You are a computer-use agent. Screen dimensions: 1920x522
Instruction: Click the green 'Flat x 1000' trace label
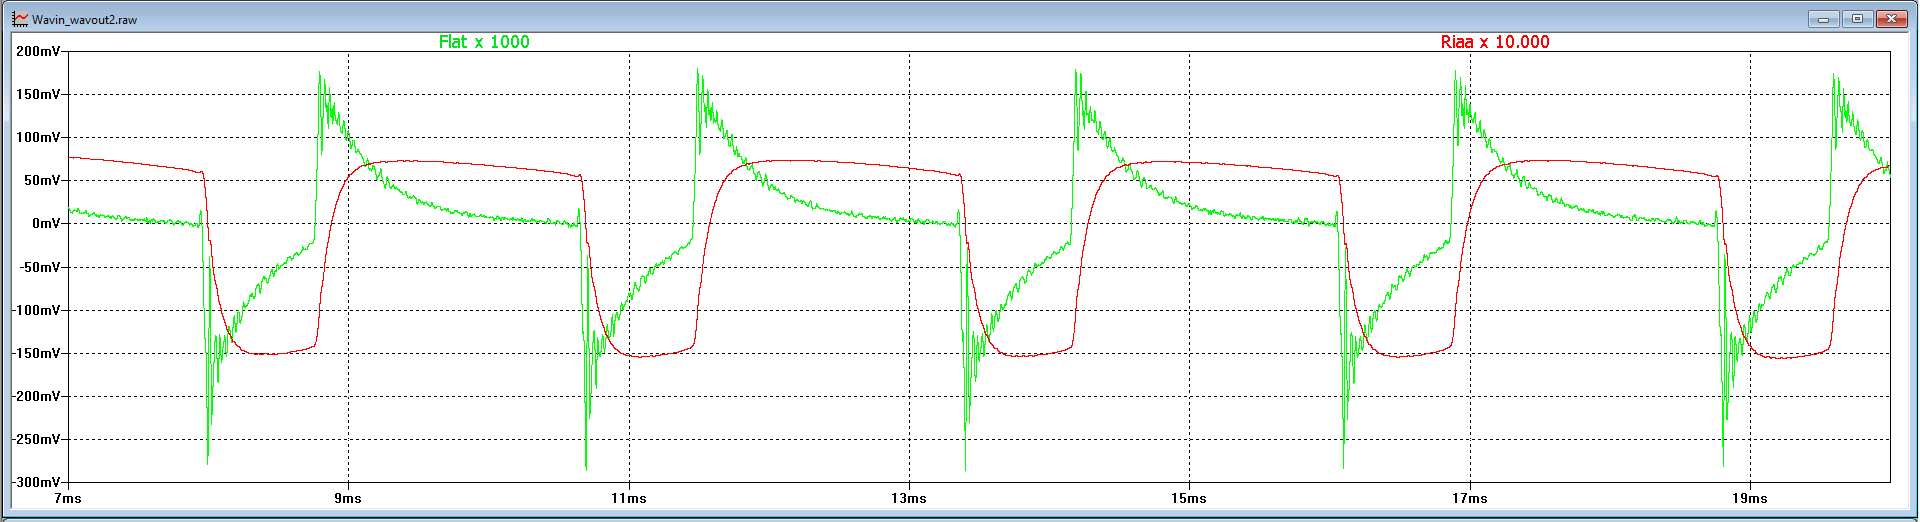coord(484,42)
